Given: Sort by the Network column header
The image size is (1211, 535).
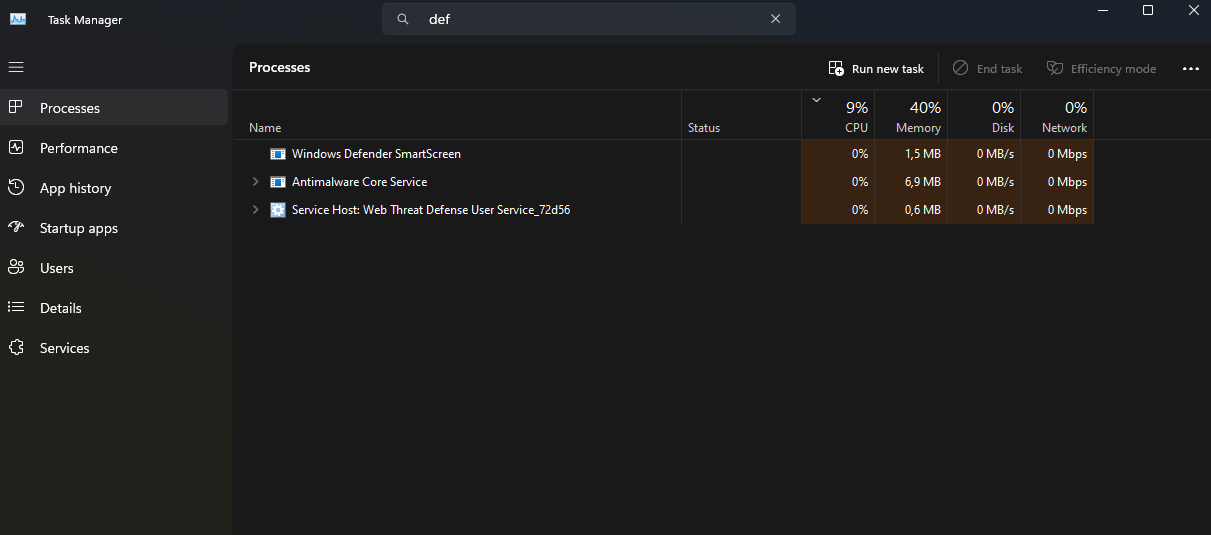Looking at the screenshot, I should coord(1057,115).
